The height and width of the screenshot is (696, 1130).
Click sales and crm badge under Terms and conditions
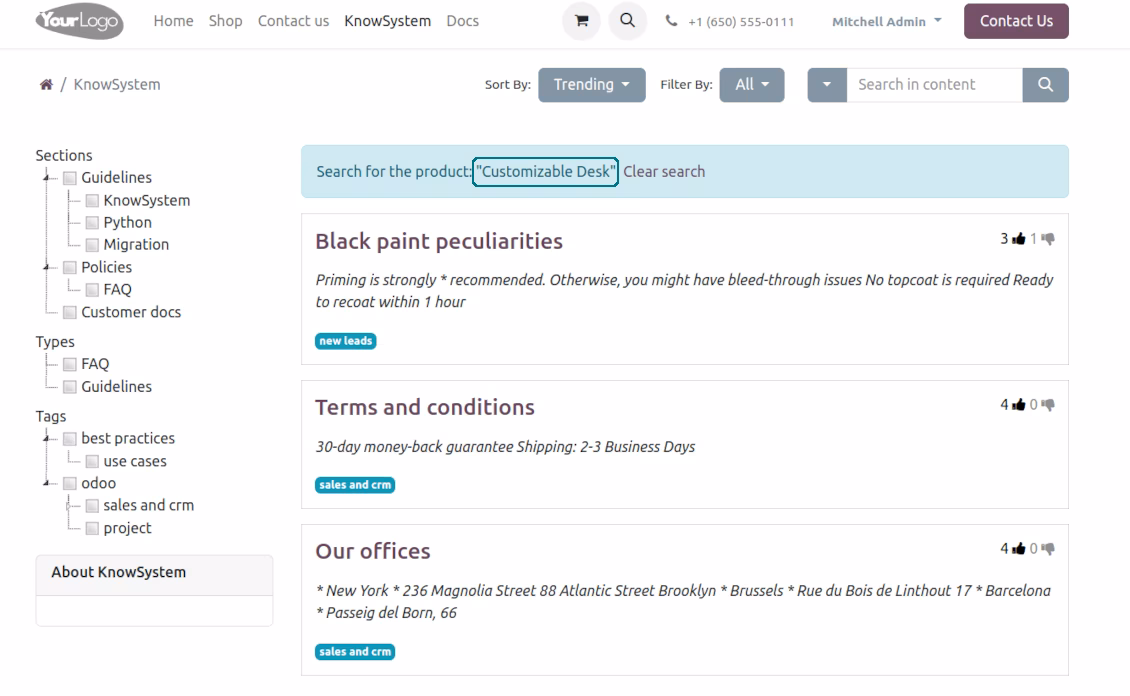pos(355,485)
